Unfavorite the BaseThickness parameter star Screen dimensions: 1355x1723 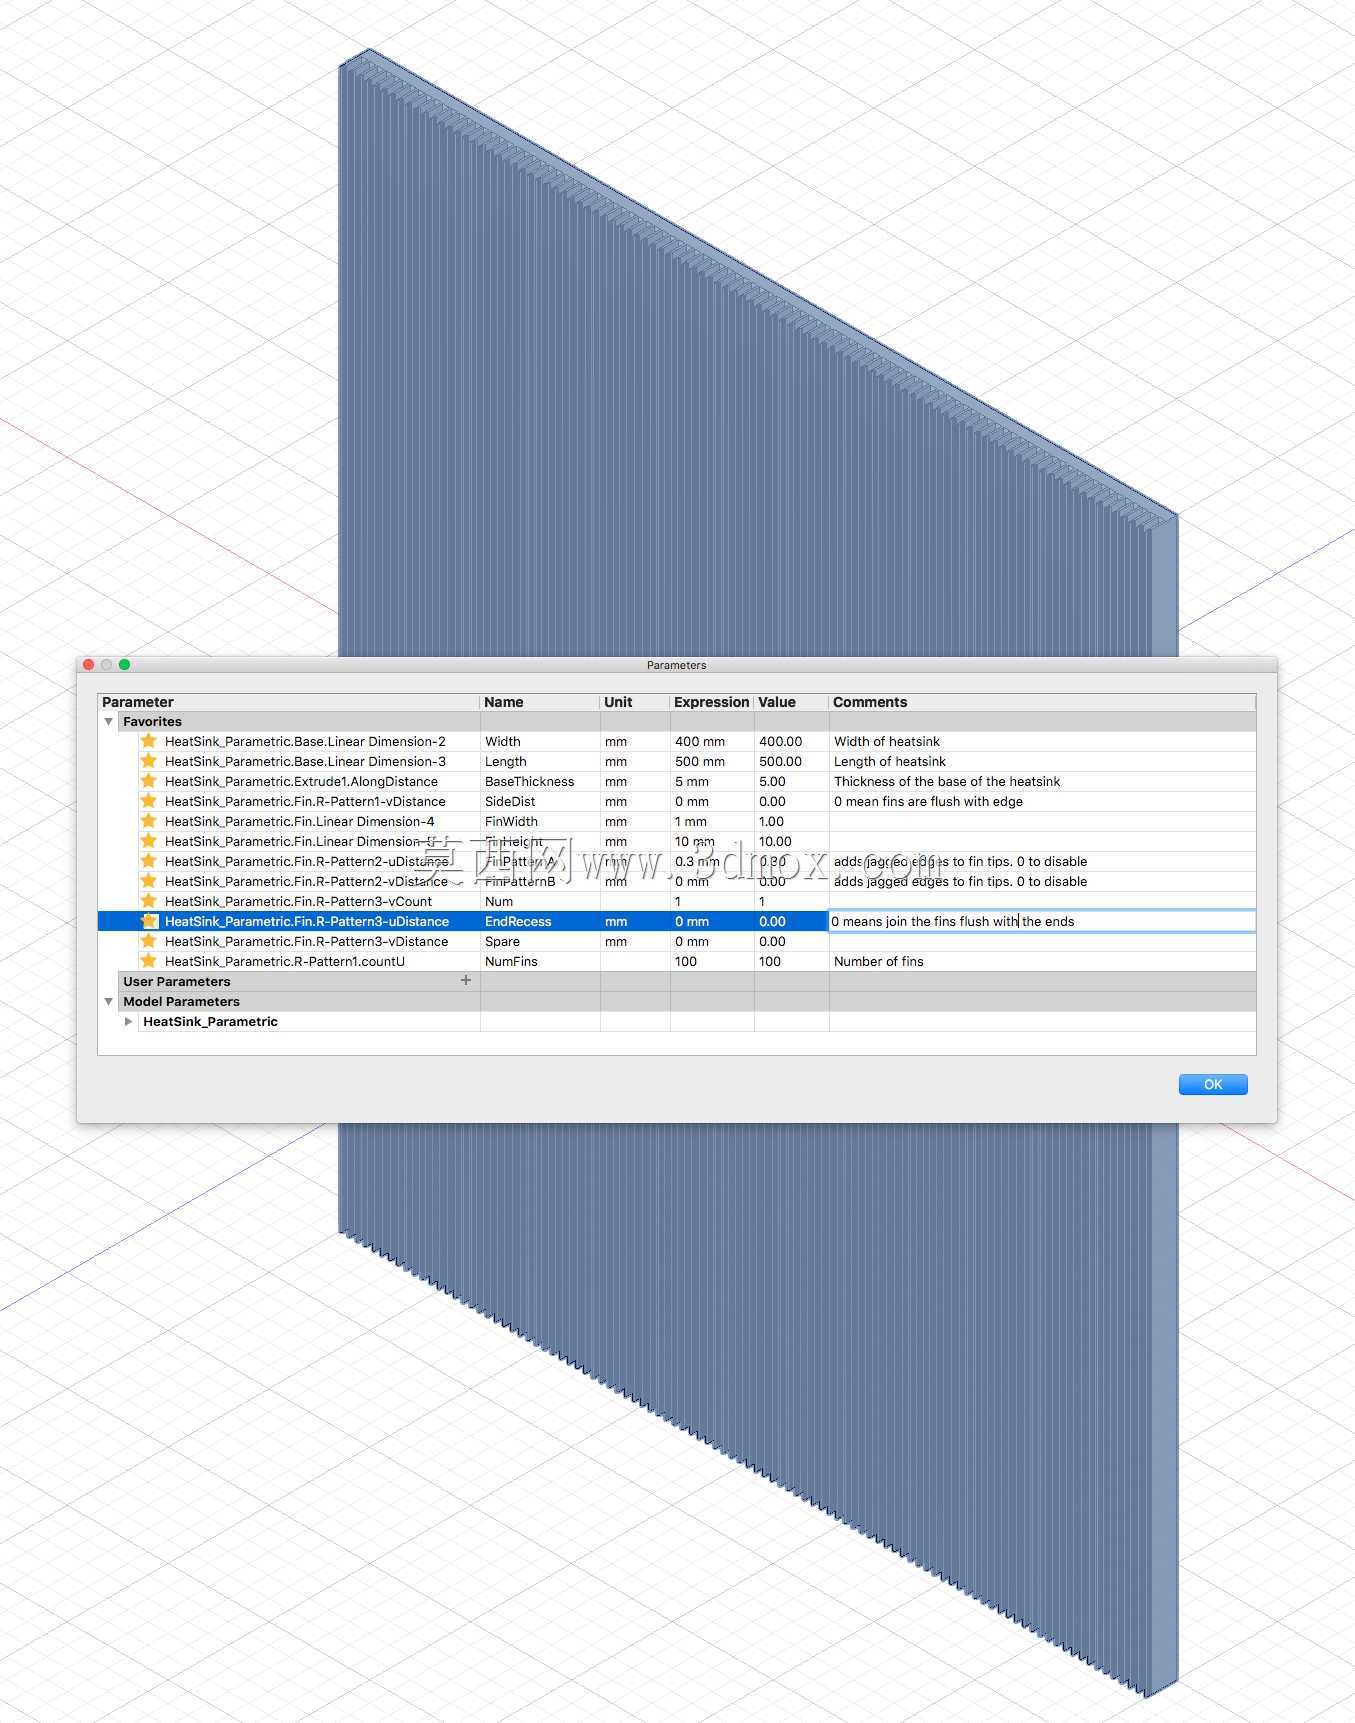[x=149, y=781]
